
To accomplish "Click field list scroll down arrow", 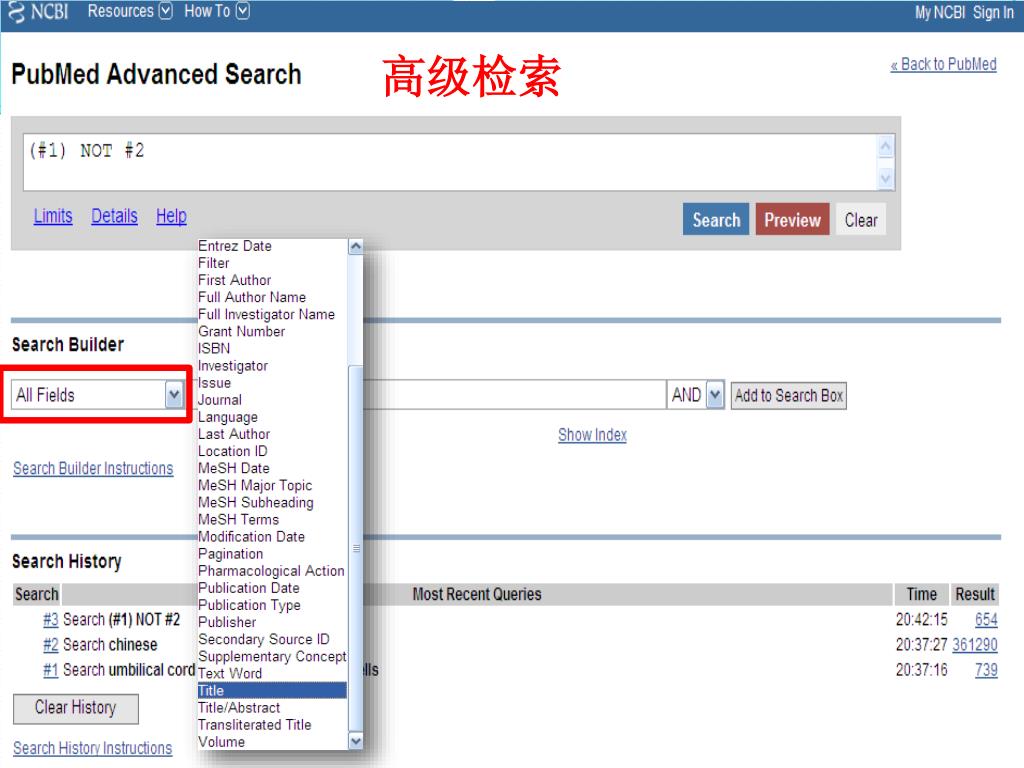I will point(356,741).
